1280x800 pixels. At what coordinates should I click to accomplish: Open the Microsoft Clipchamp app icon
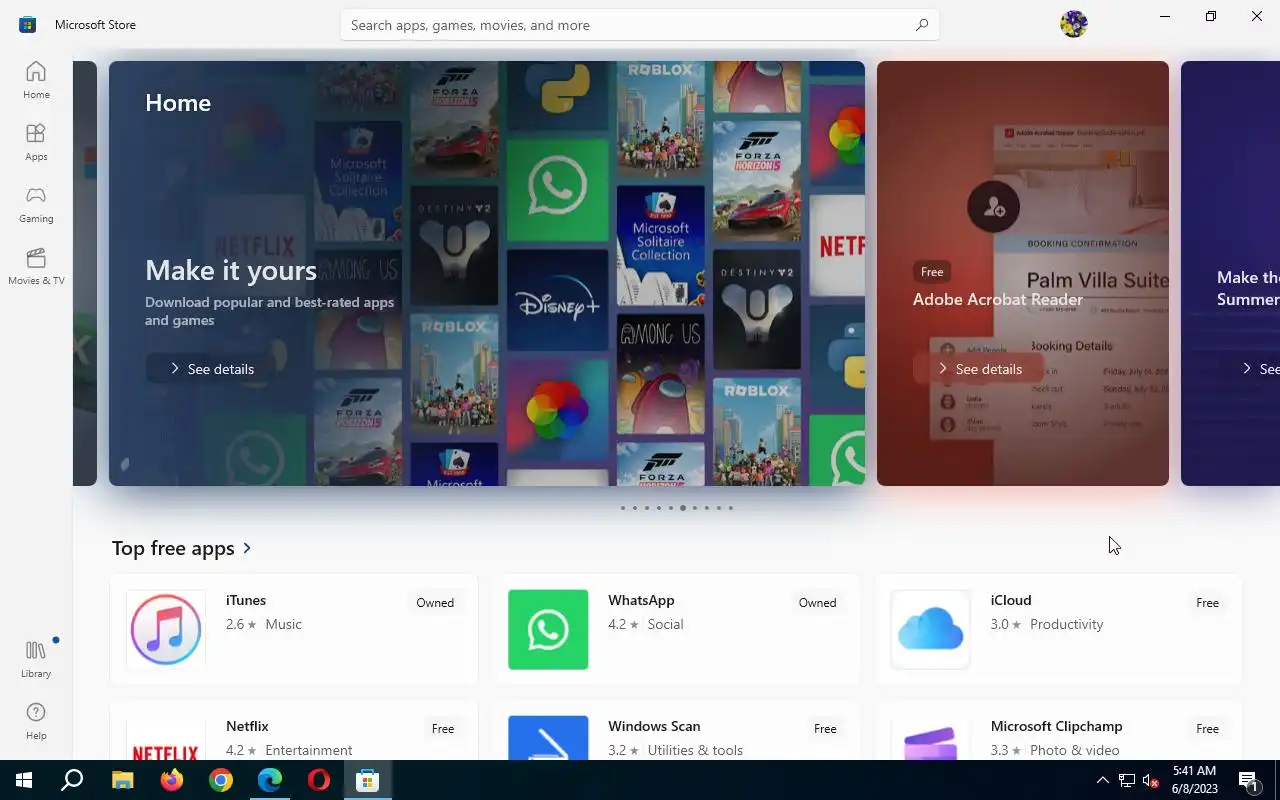coord(931,738)
